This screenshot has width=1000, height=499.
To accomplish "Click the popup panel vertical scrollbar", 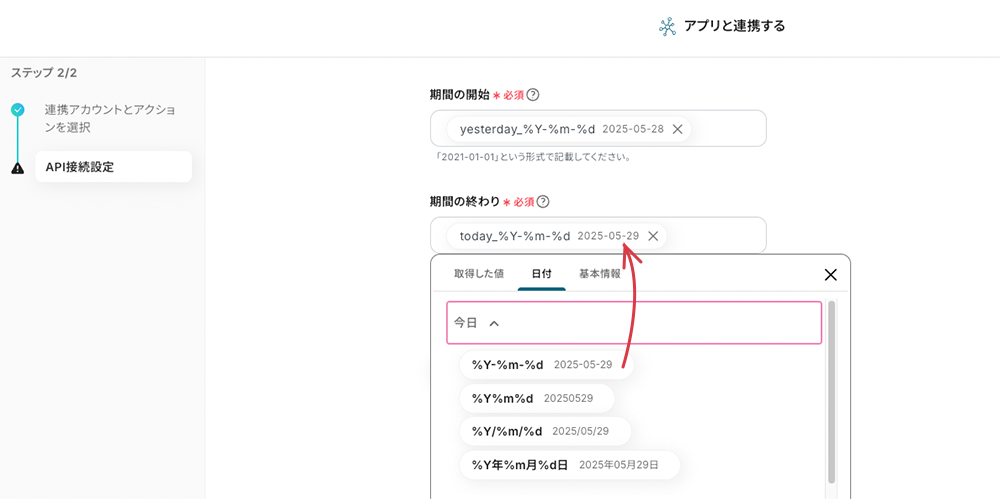I will point(832,390).
